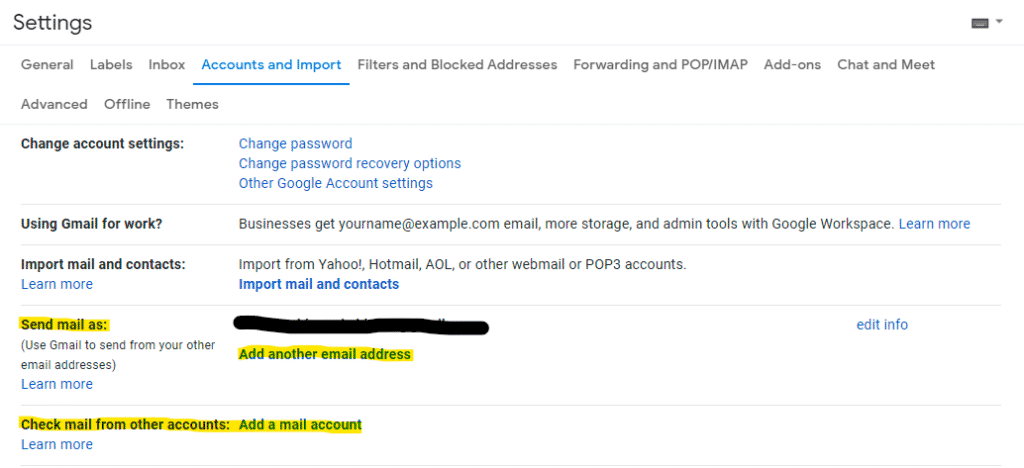
Task: Select Filters and Blocked Addresses tab
Action: [457, 65]
